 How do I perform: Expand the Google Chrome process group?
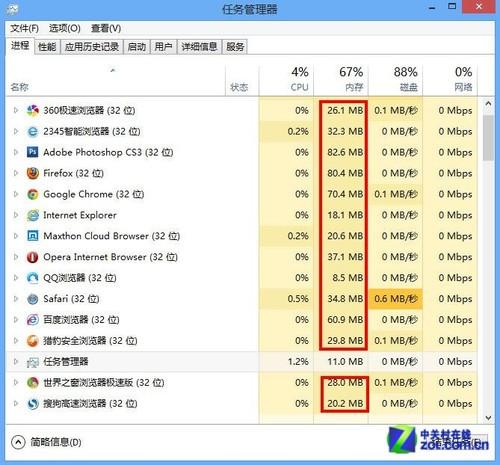[16, 194]
